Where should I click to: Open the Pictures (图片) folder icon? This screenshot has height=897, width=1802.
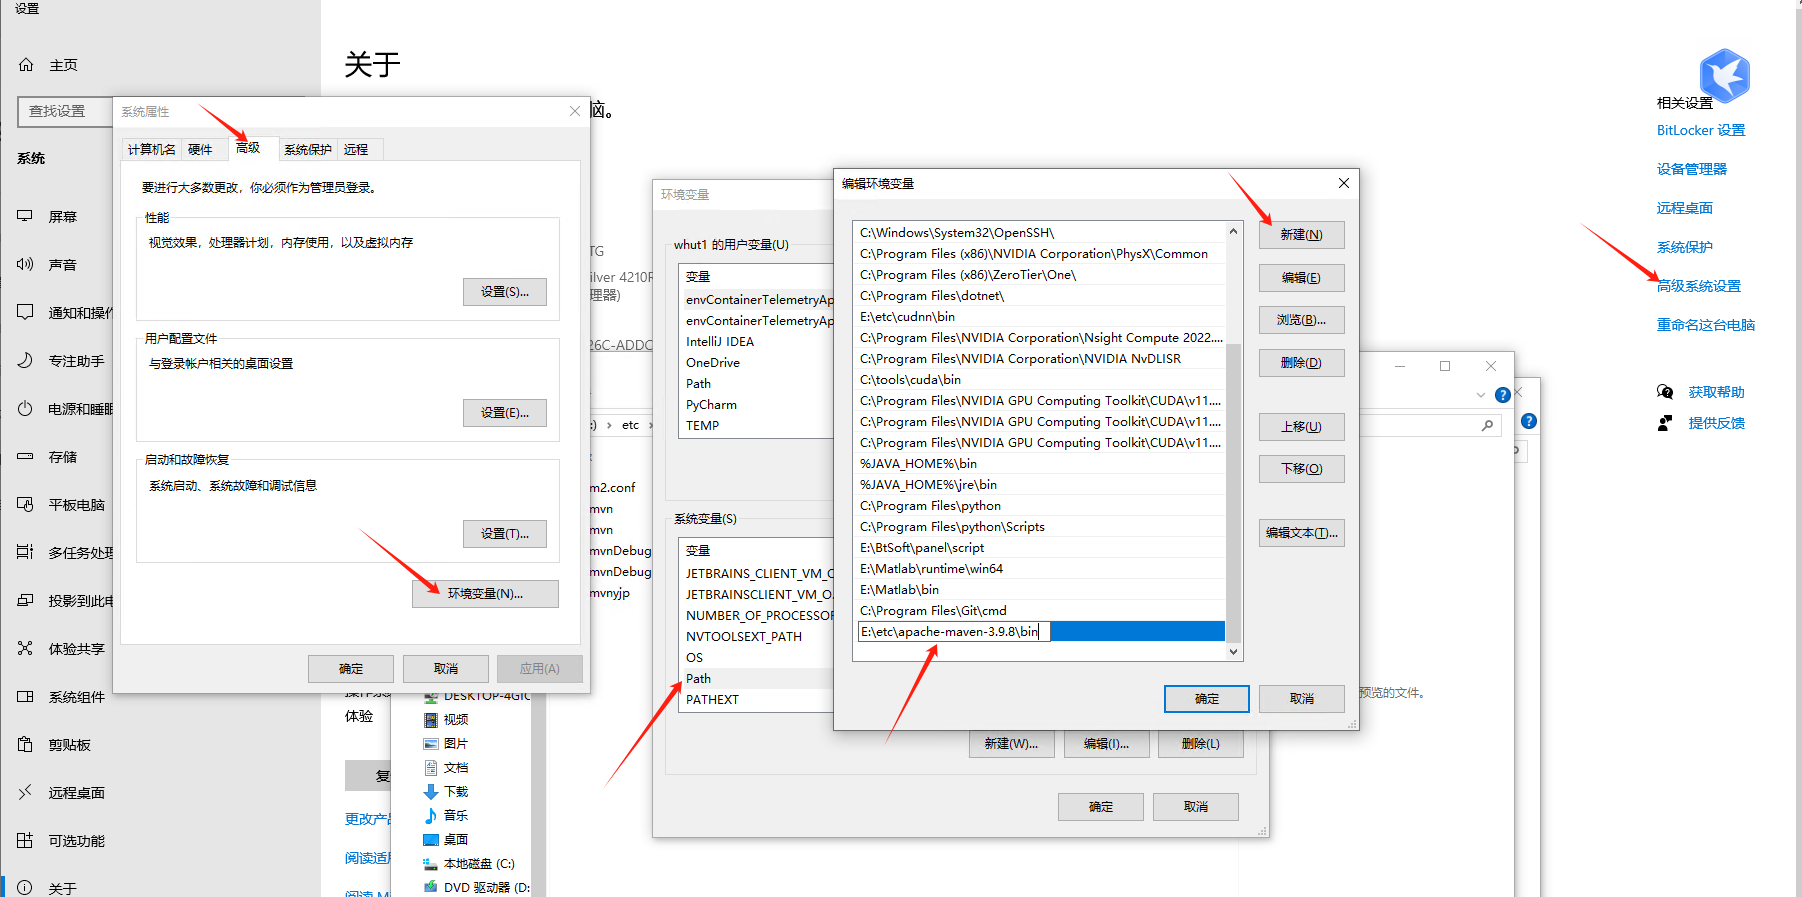(x=431, y=744)
